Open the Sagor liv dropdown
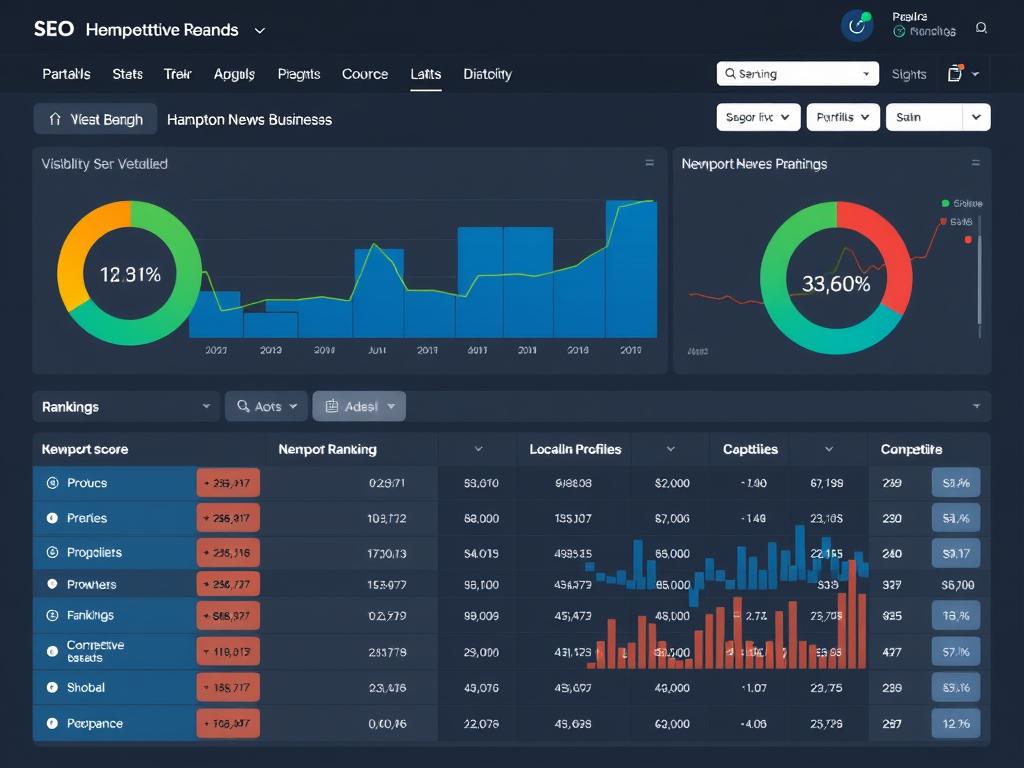 [x=757, y=117]
